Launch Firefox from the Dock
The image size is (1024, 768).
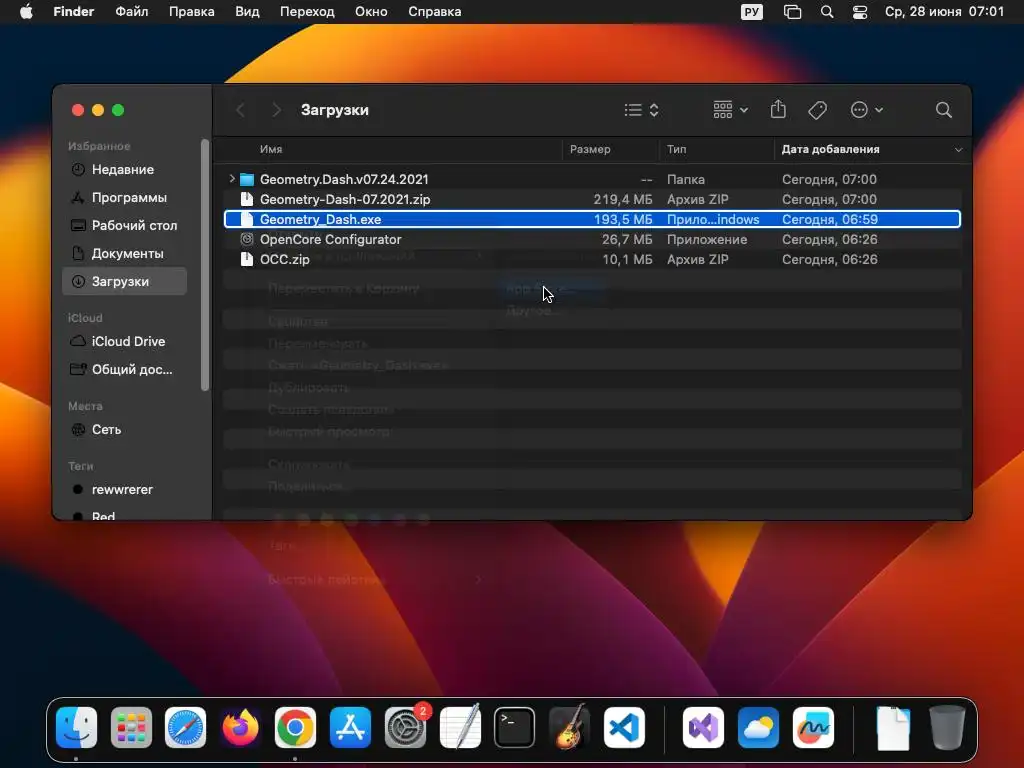[240, 728]
